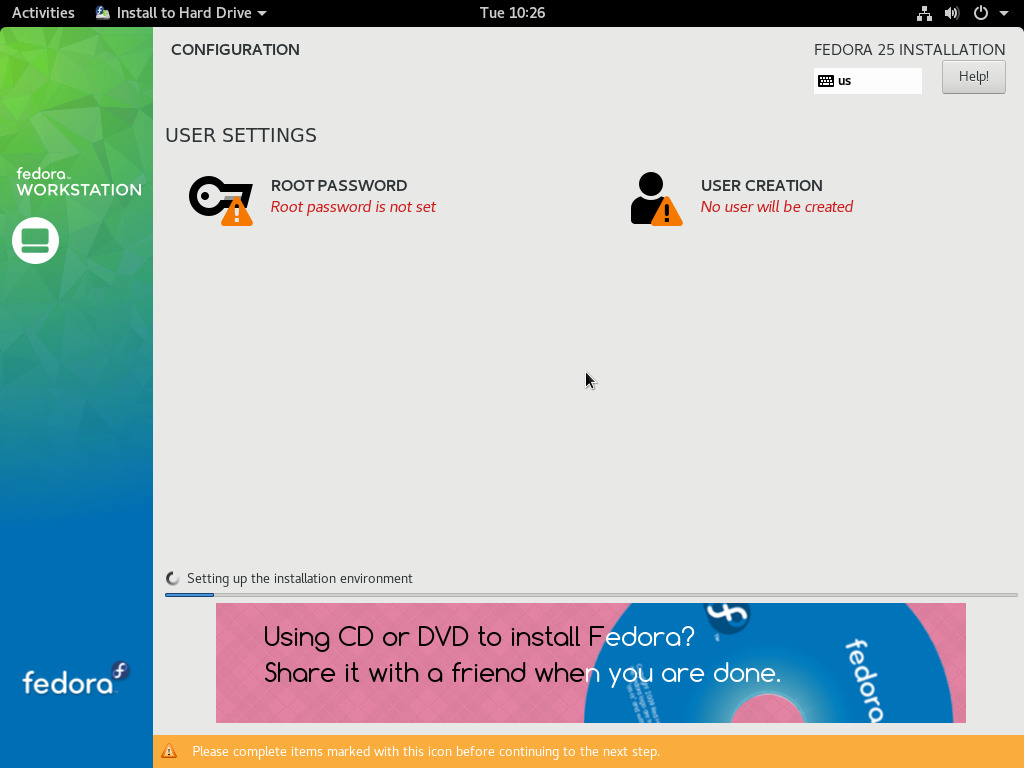Open the Root Password key icon
This screenshot has width=1024, height=768.
click(220, 198)
